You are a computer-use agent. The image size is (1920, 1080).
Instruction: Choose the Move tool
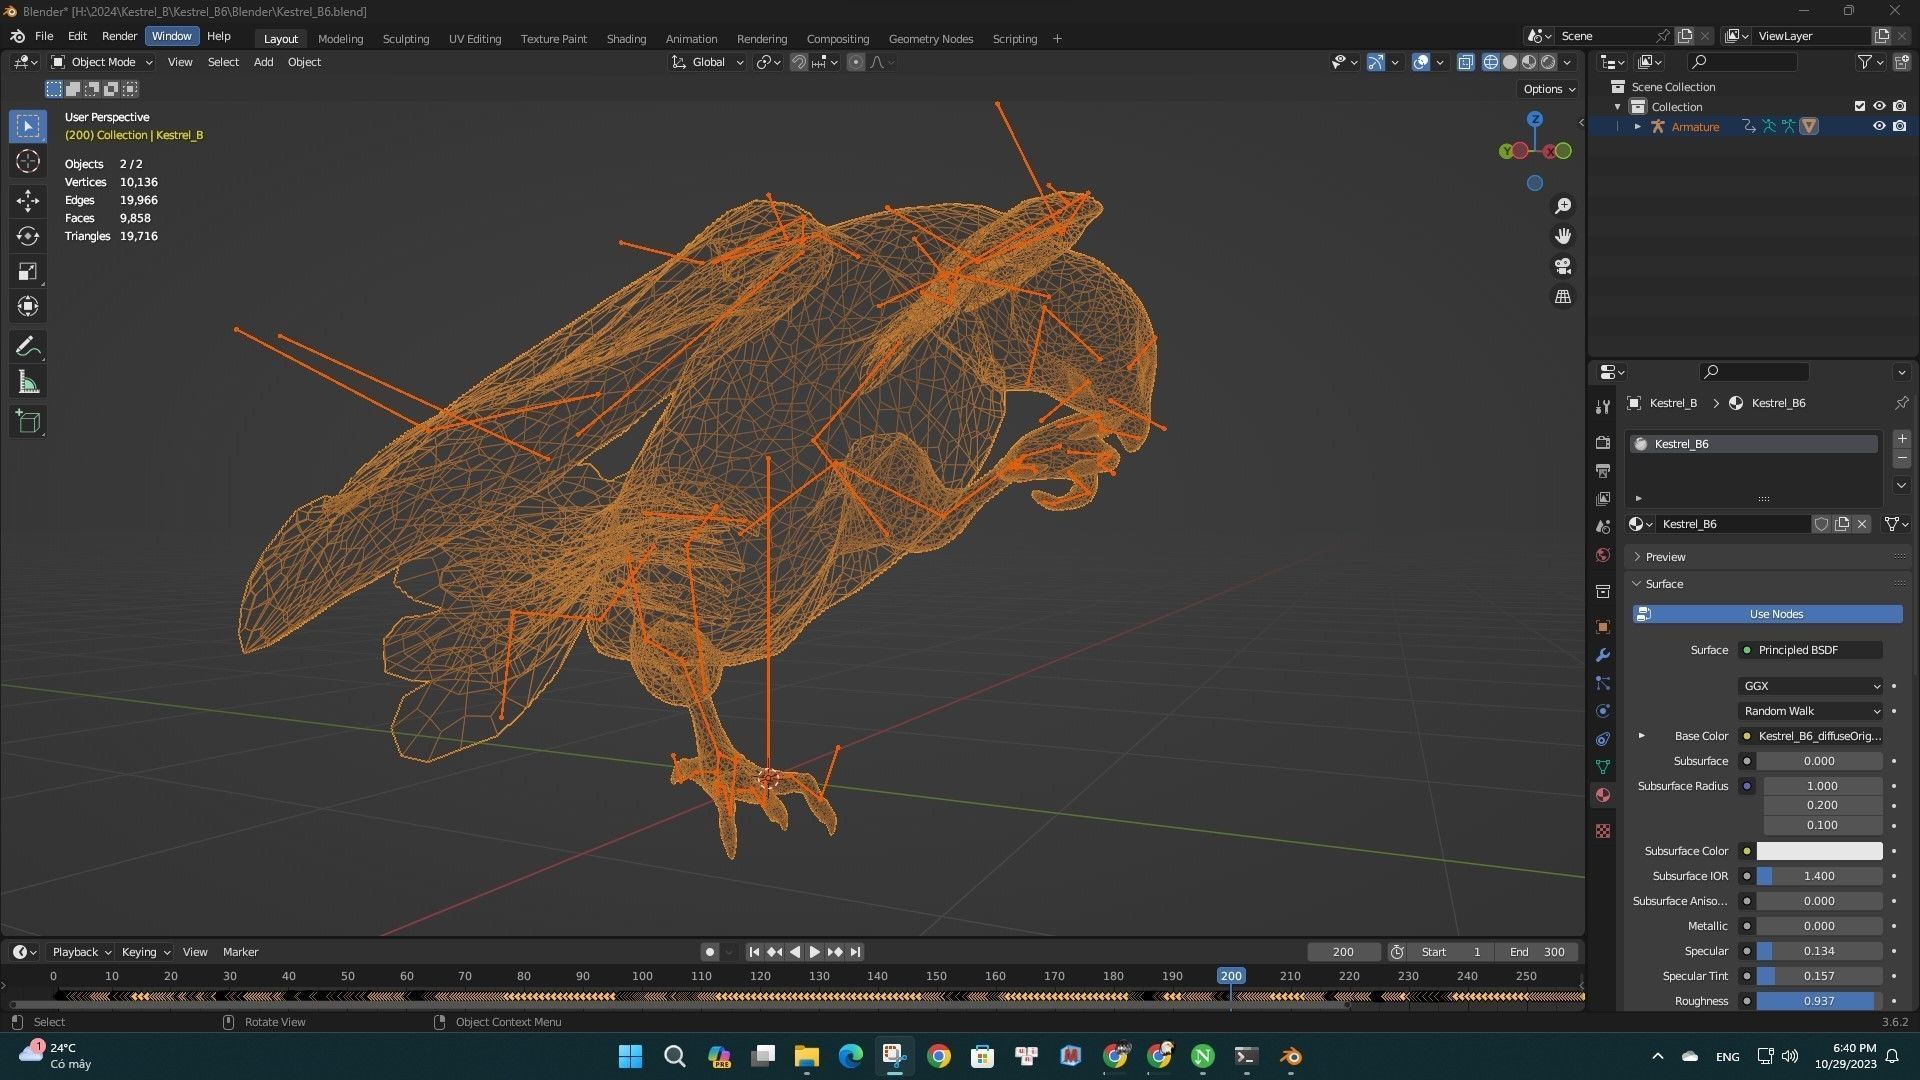click(x=28, y=201)
